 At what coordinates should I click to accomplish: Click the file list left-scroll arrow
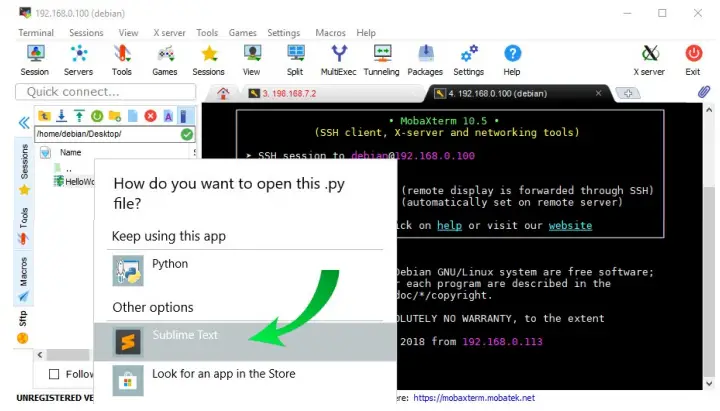click(40, 355)
